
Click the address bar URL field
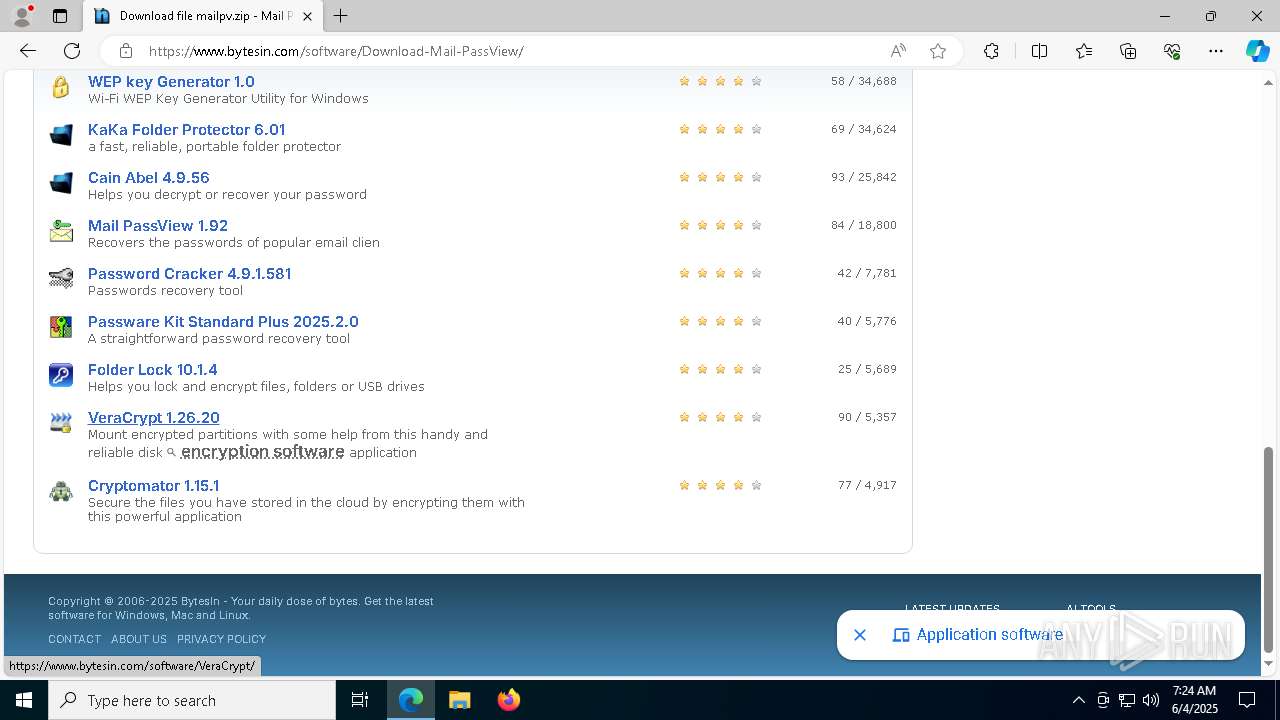(510, 51)
